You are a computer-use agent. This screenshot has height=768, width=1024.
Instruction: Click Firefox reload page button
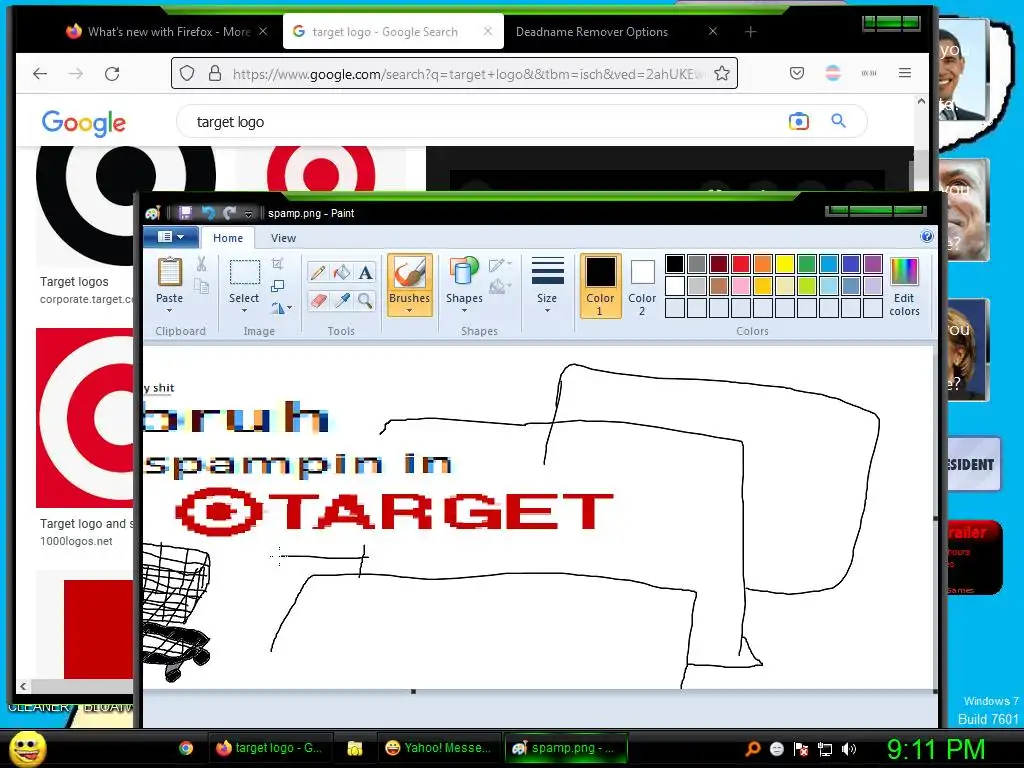tap(112, 74)
